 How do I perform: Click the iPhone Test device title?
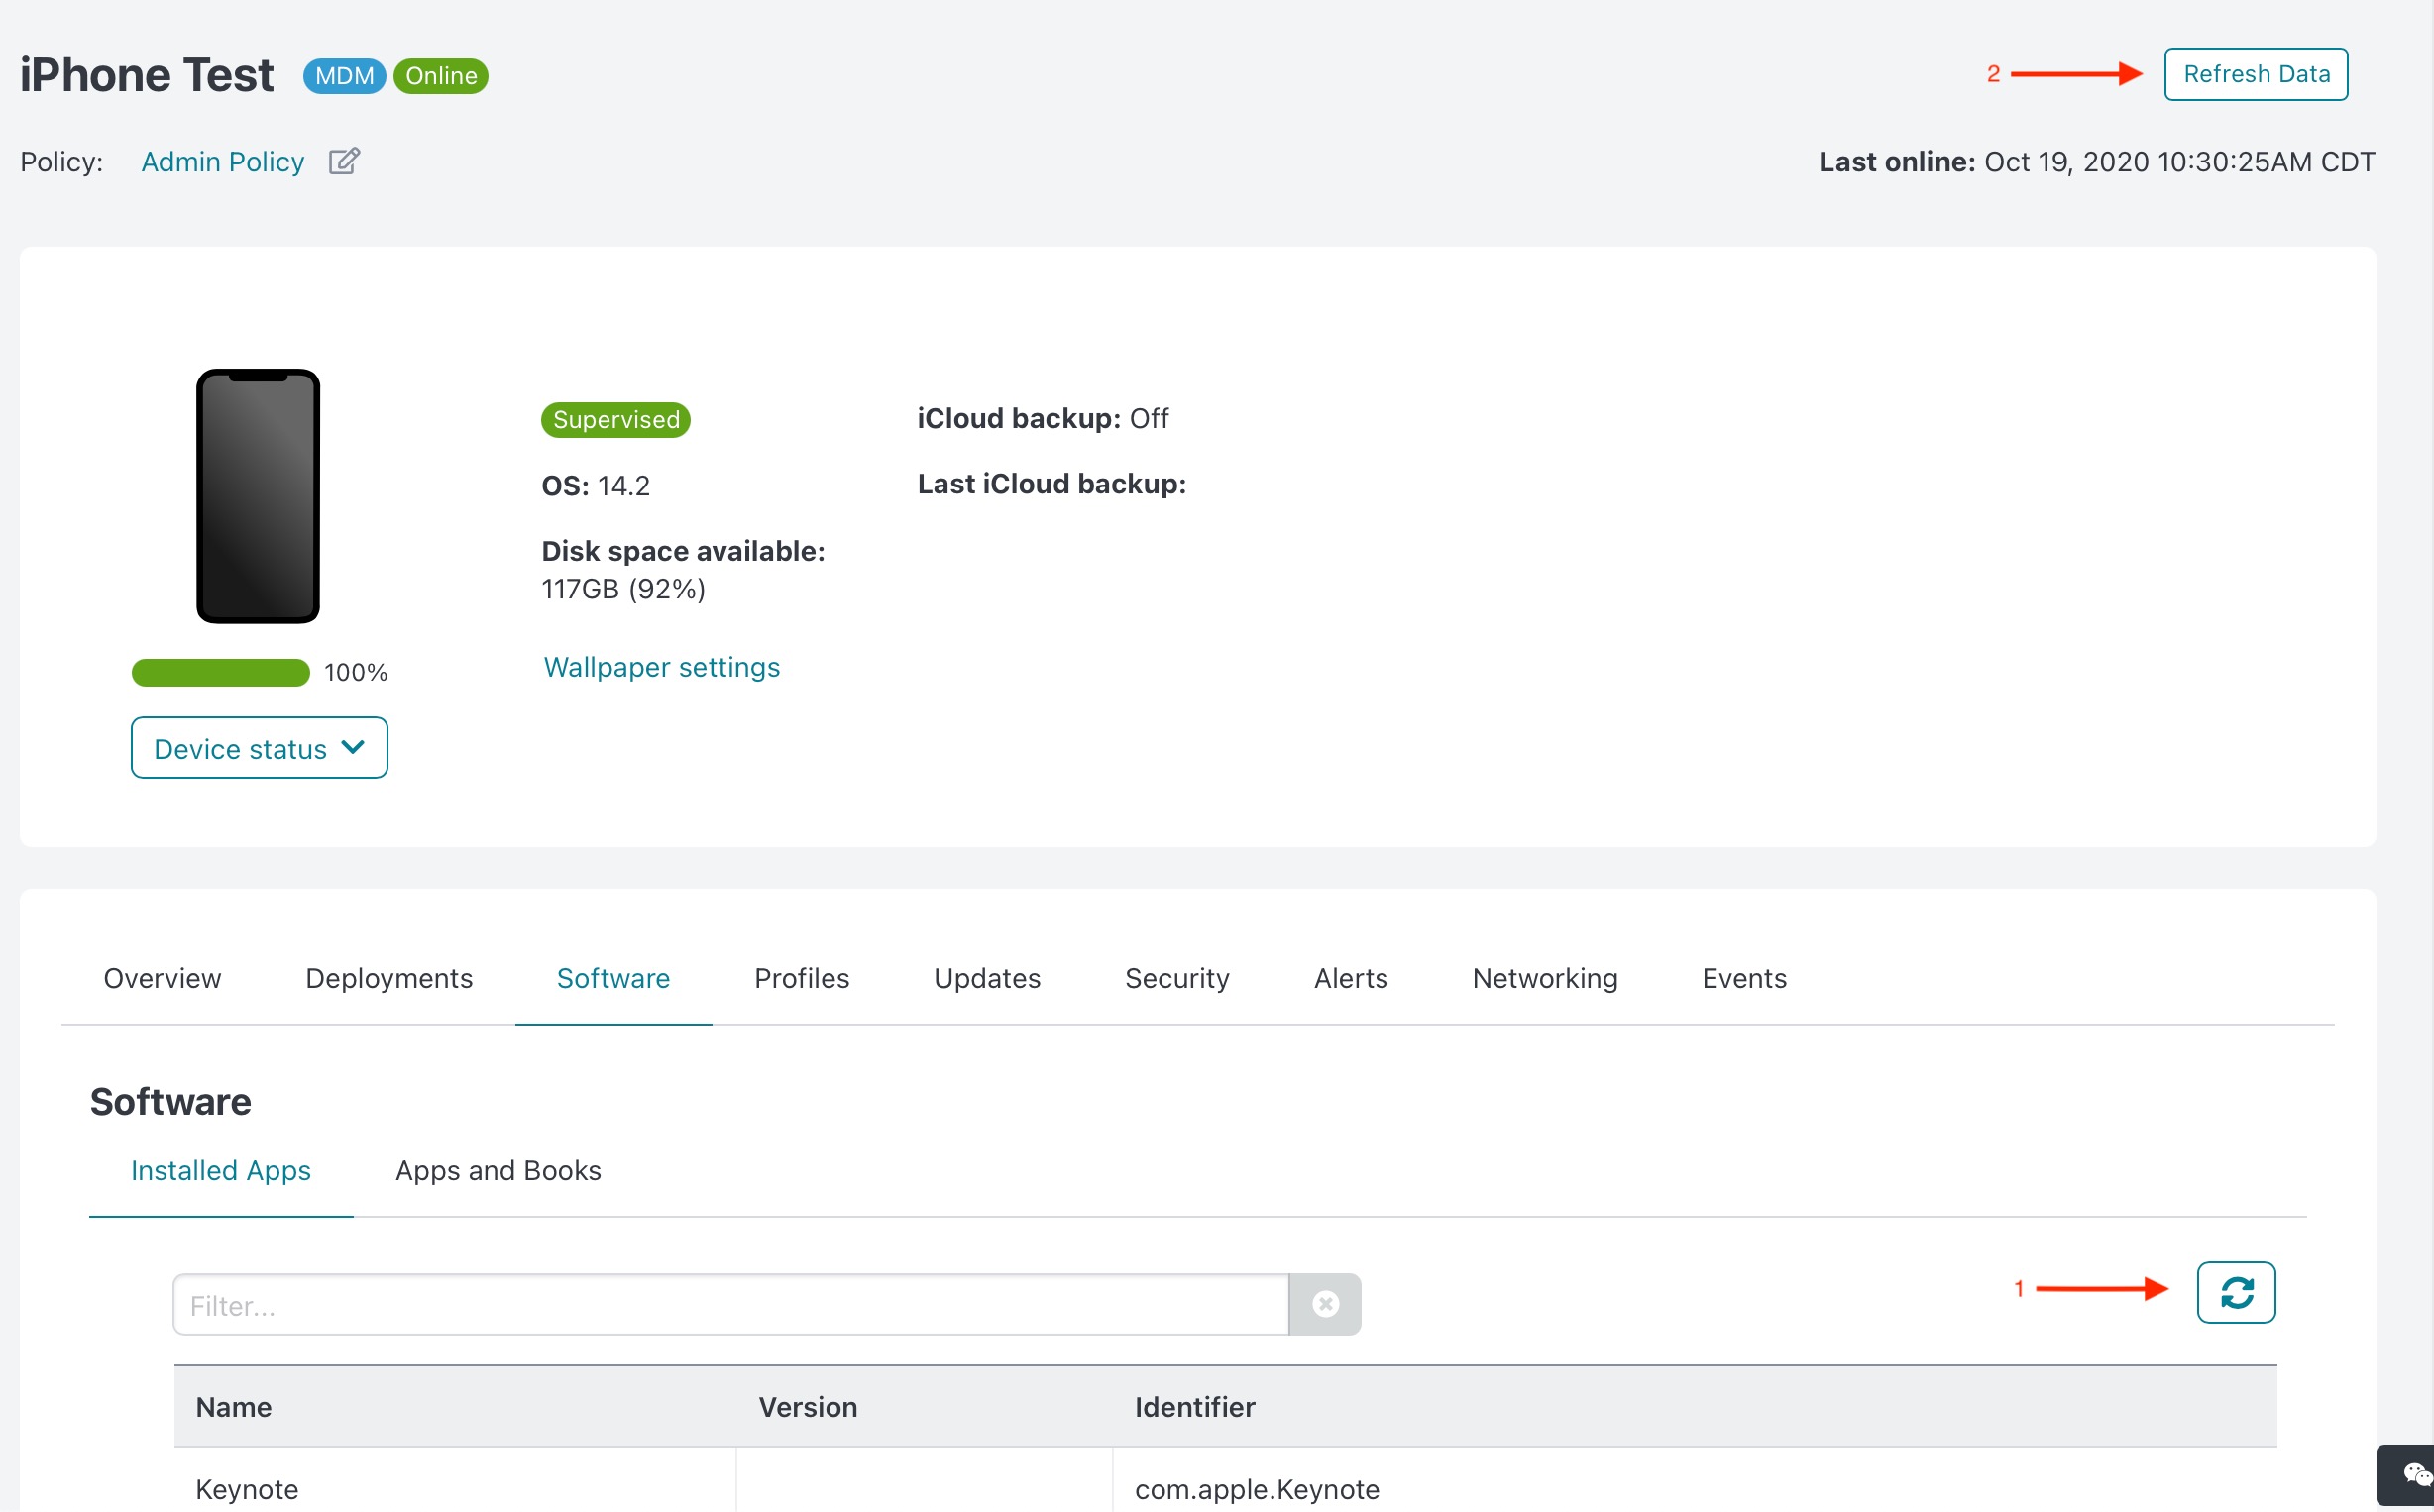click(x=147, y=75)
